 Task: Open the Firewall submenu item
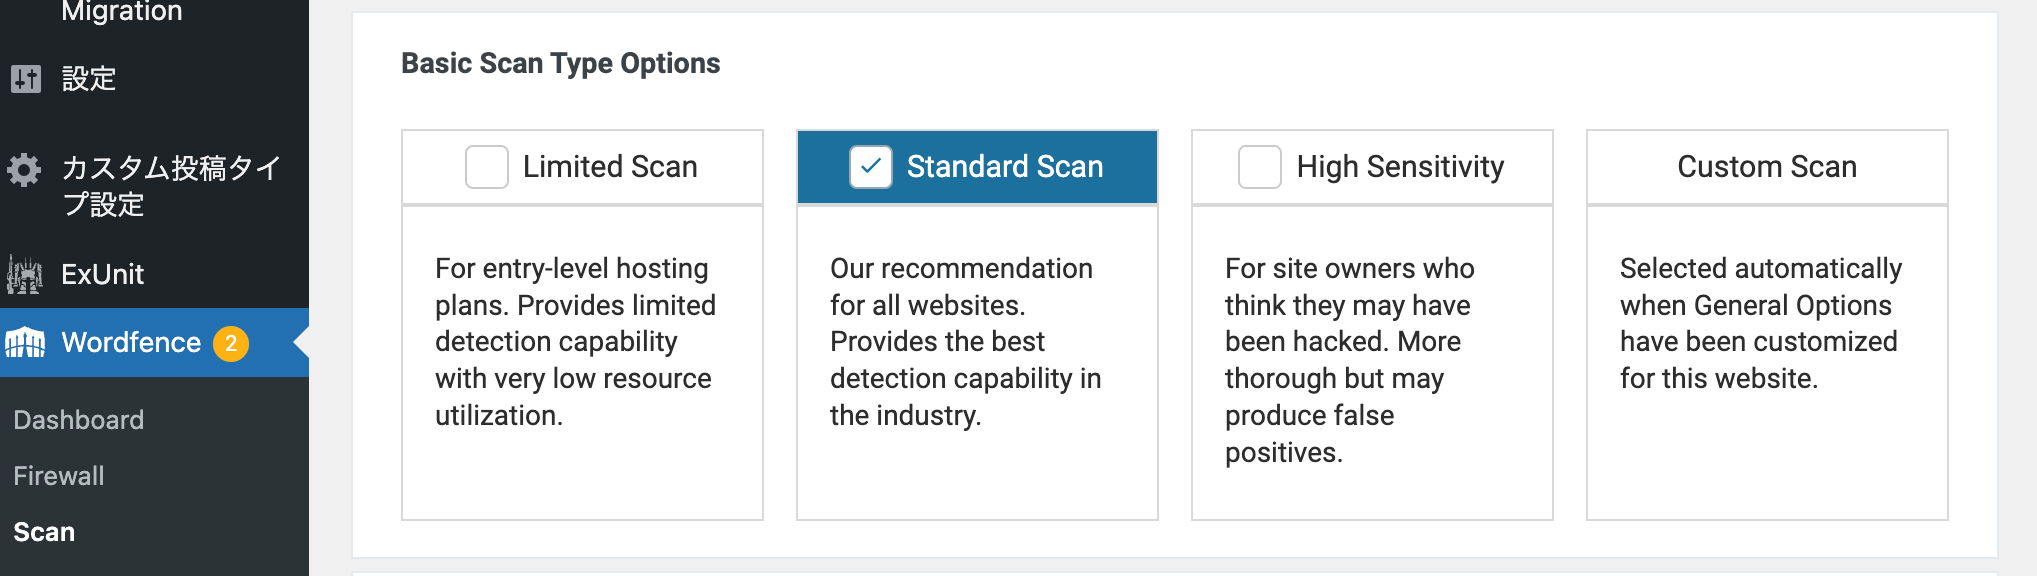click(59, 476)
